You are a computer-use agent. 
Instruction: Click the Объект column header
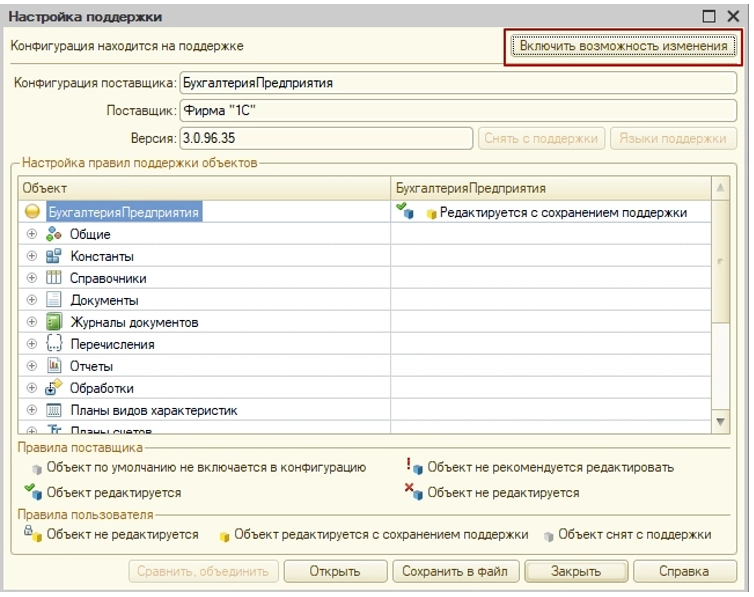[x=204, y=188]
